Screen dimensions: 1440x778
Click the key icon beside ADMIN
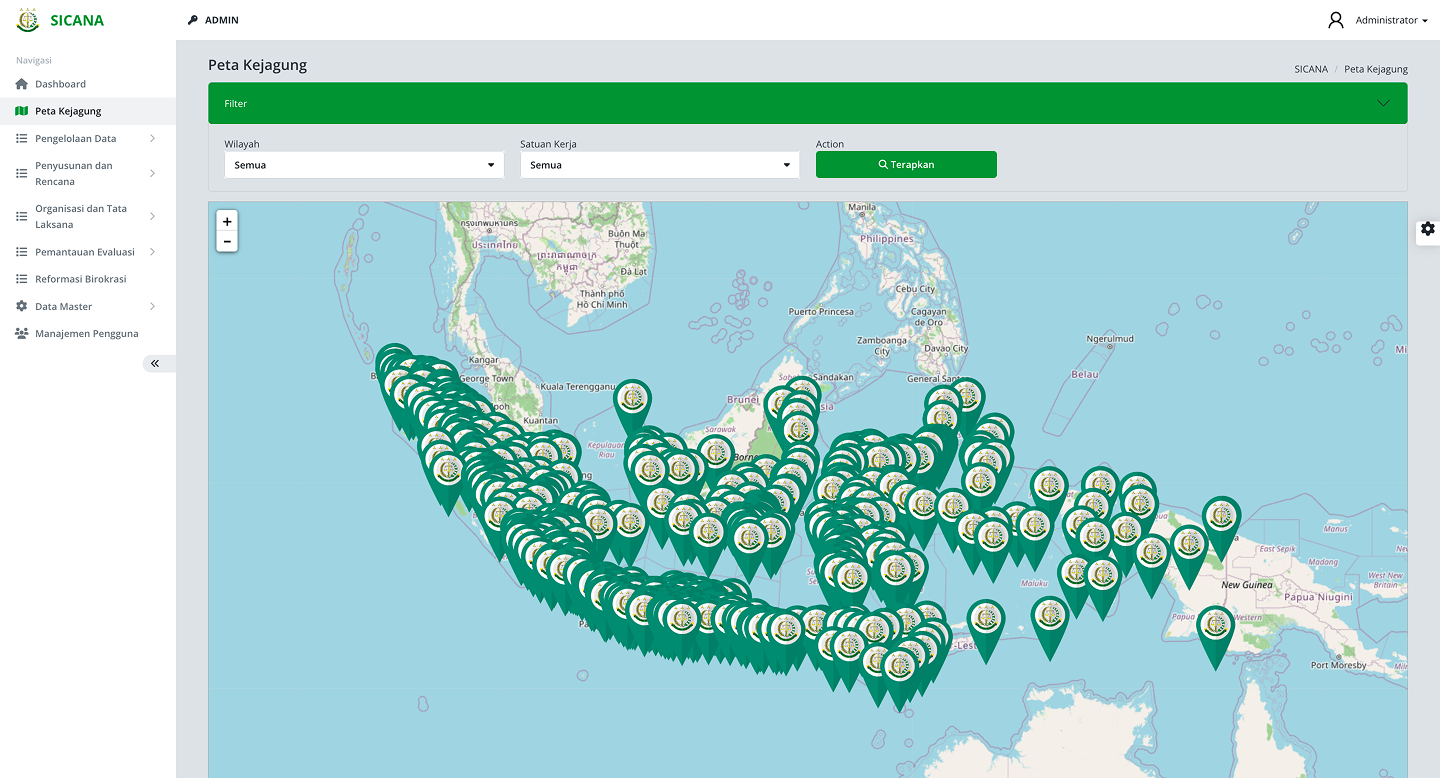(193, 20)
